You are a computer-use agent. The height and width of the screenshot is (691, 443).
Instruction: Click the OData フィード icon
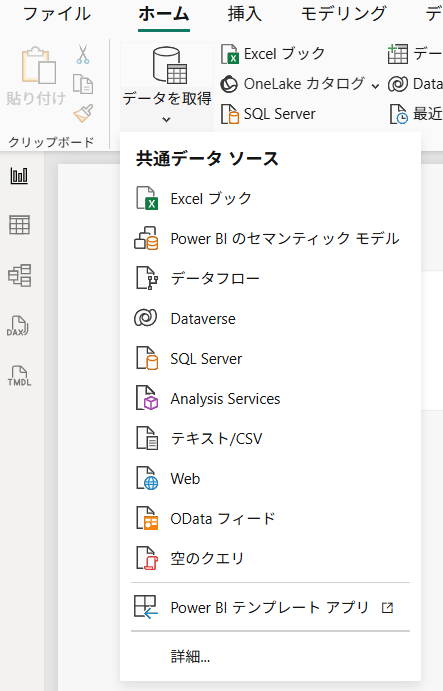pos(146,518)
